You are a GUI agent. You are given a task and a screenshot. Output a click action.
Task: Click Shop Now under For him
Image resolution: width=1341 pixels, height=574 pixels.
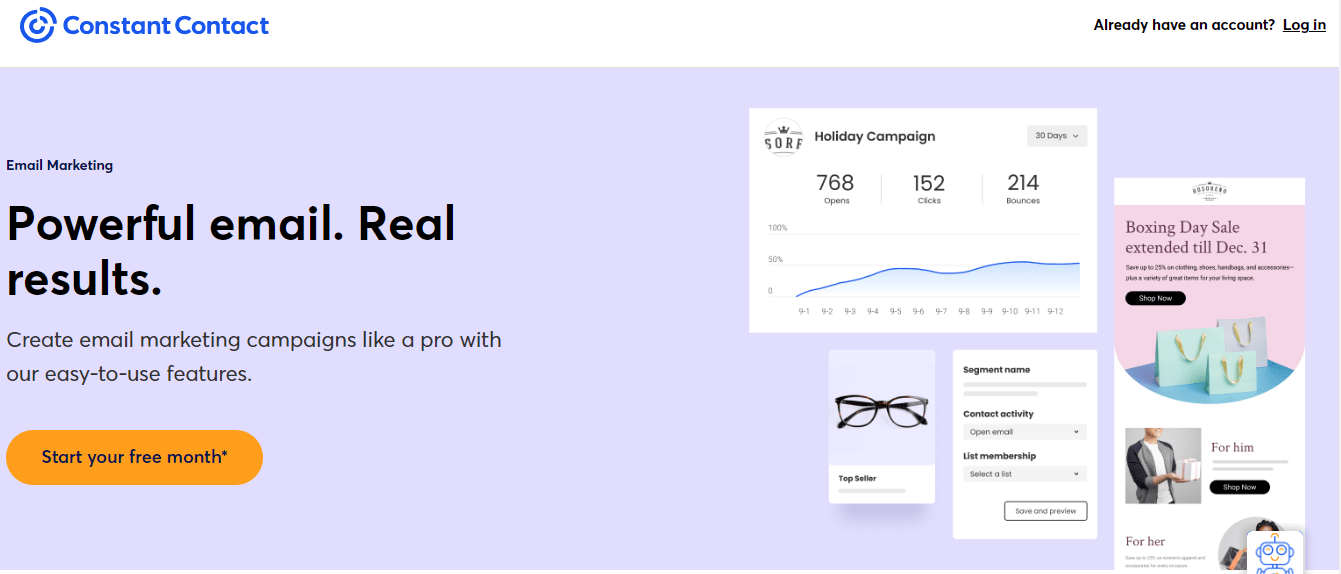click(1239, 487)
